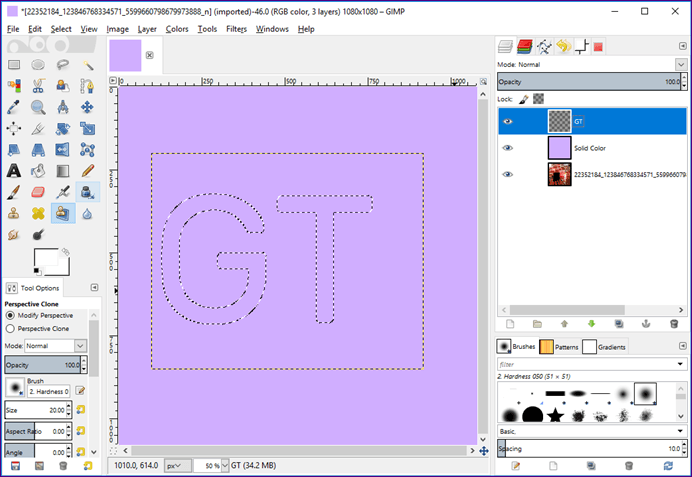Select the Clone stamp tool
This screenshot has width=692, height=477.
[x=14, y=214]
